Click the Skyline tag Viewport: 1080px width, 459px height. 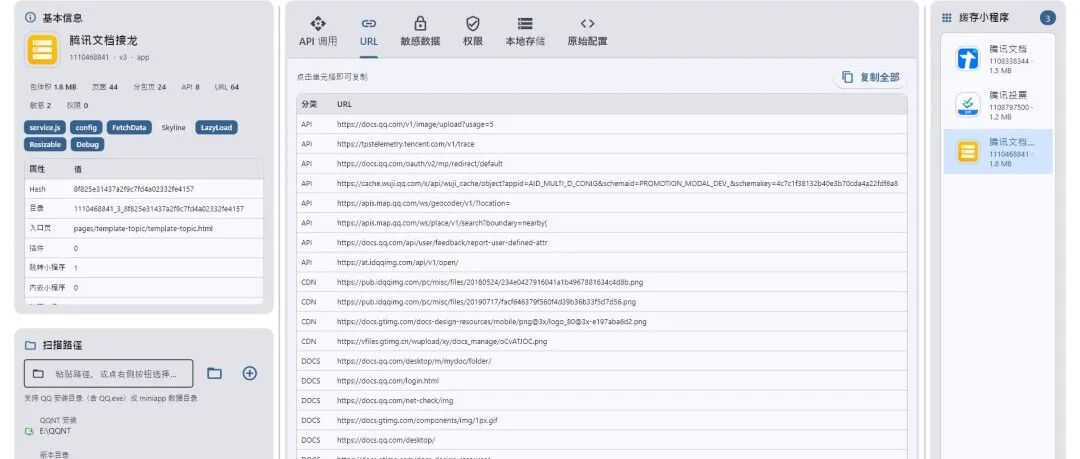coord(173,128)
